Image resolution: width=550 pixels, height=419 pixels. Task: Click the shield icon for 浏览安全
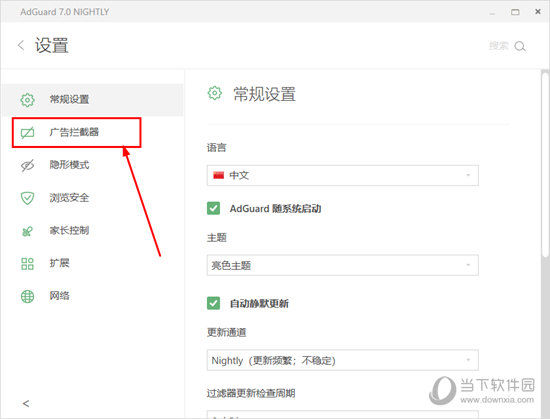27,198
